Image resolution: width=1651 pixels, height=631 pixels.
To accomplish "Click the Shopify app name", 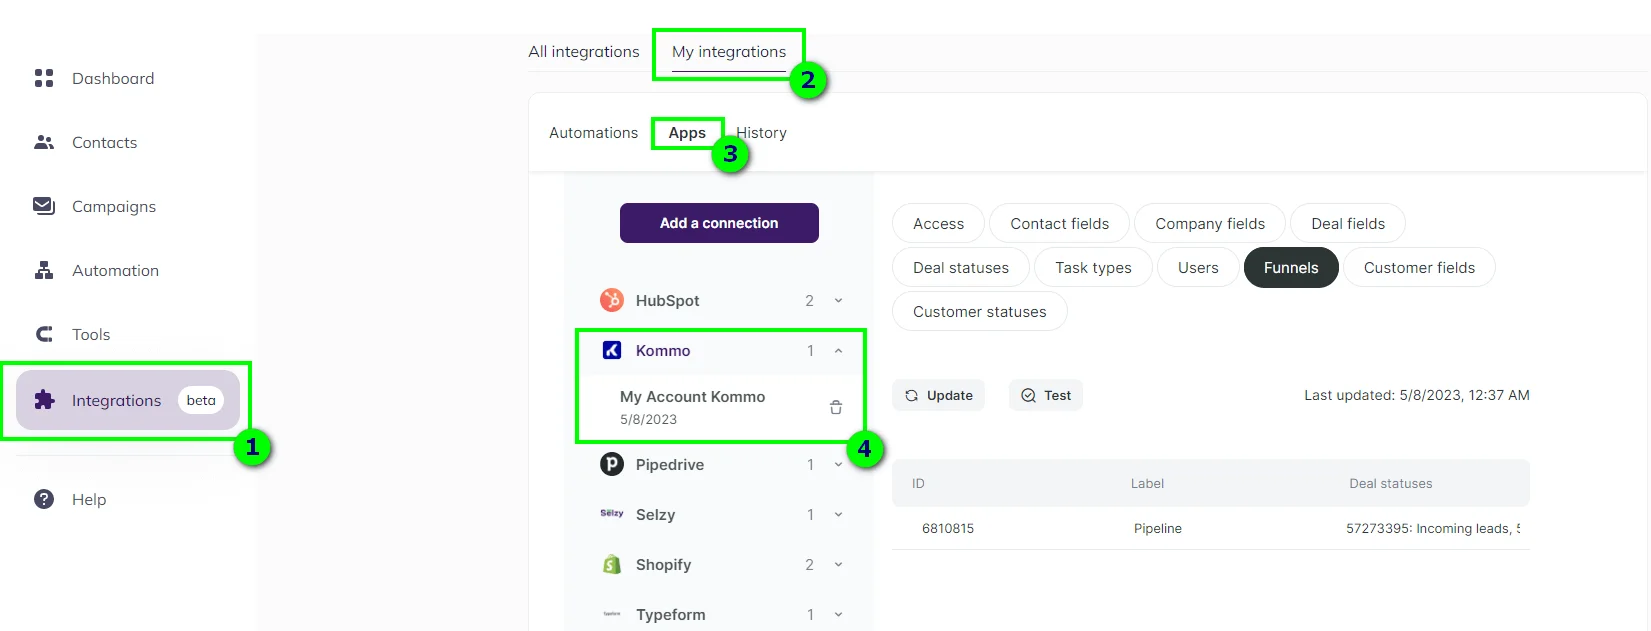I will (x=663, y=564).
